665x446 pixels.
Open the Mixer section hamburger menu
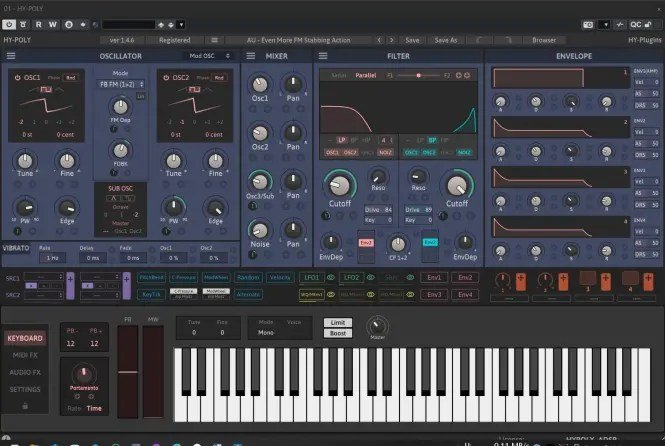pyautogui.click(x=251, y=56)
